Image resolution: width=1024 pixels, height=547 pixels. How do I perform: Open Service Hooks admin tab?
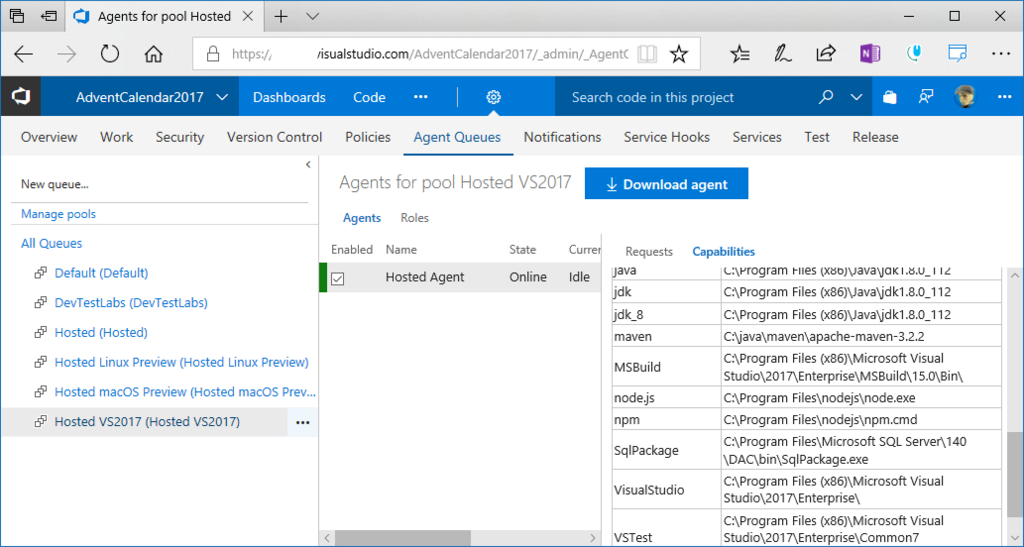667,137
